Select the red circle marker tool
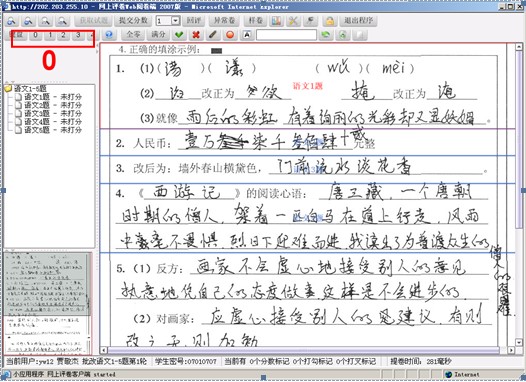The width and height of the screenshot is (526, 382). coord(230,35)
